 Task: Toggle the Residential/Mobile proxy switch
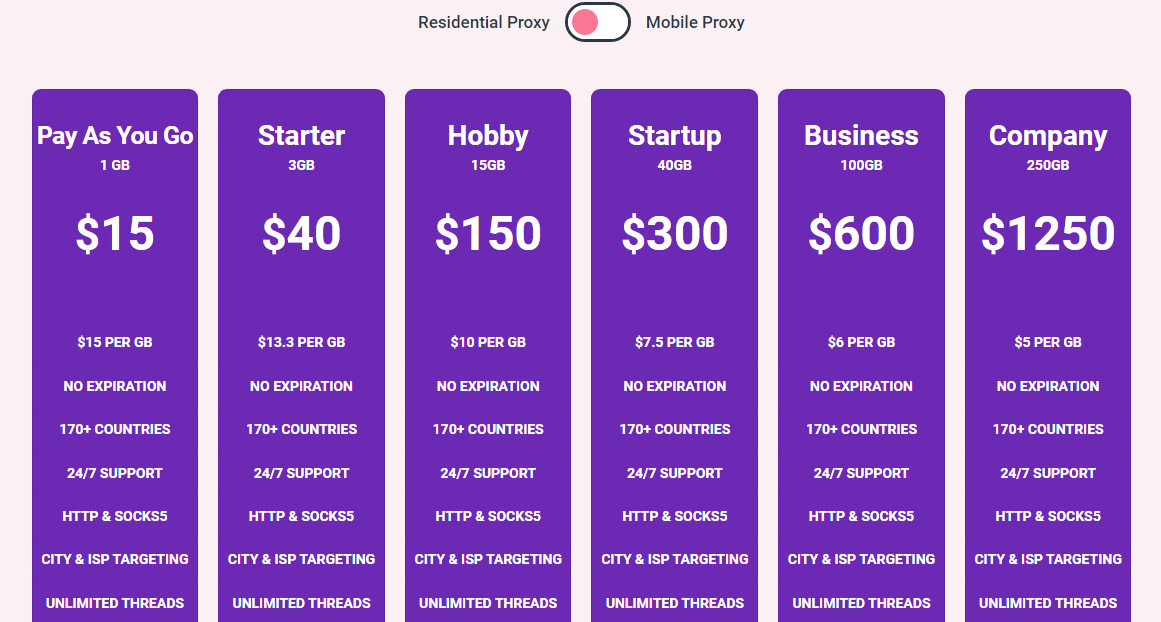point(598,22)
